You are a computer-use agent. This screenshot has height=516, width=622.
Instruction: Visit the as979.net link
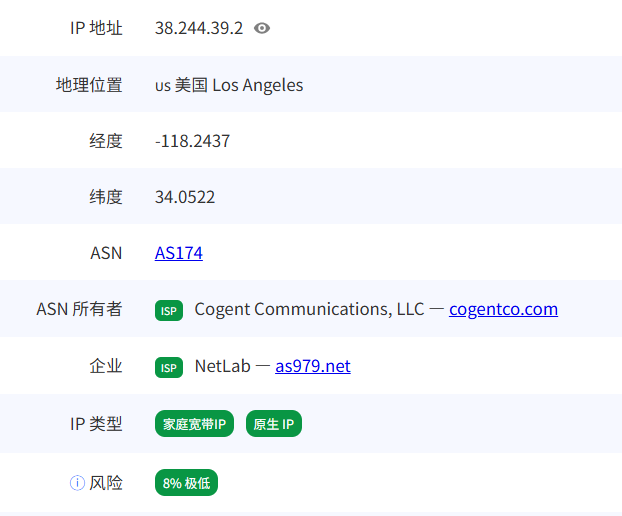[x=313, y=366]
